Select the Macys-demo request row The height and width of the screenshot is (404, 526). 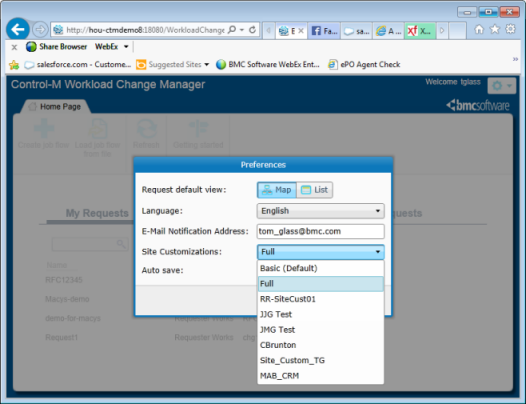(x=67, y=299)
